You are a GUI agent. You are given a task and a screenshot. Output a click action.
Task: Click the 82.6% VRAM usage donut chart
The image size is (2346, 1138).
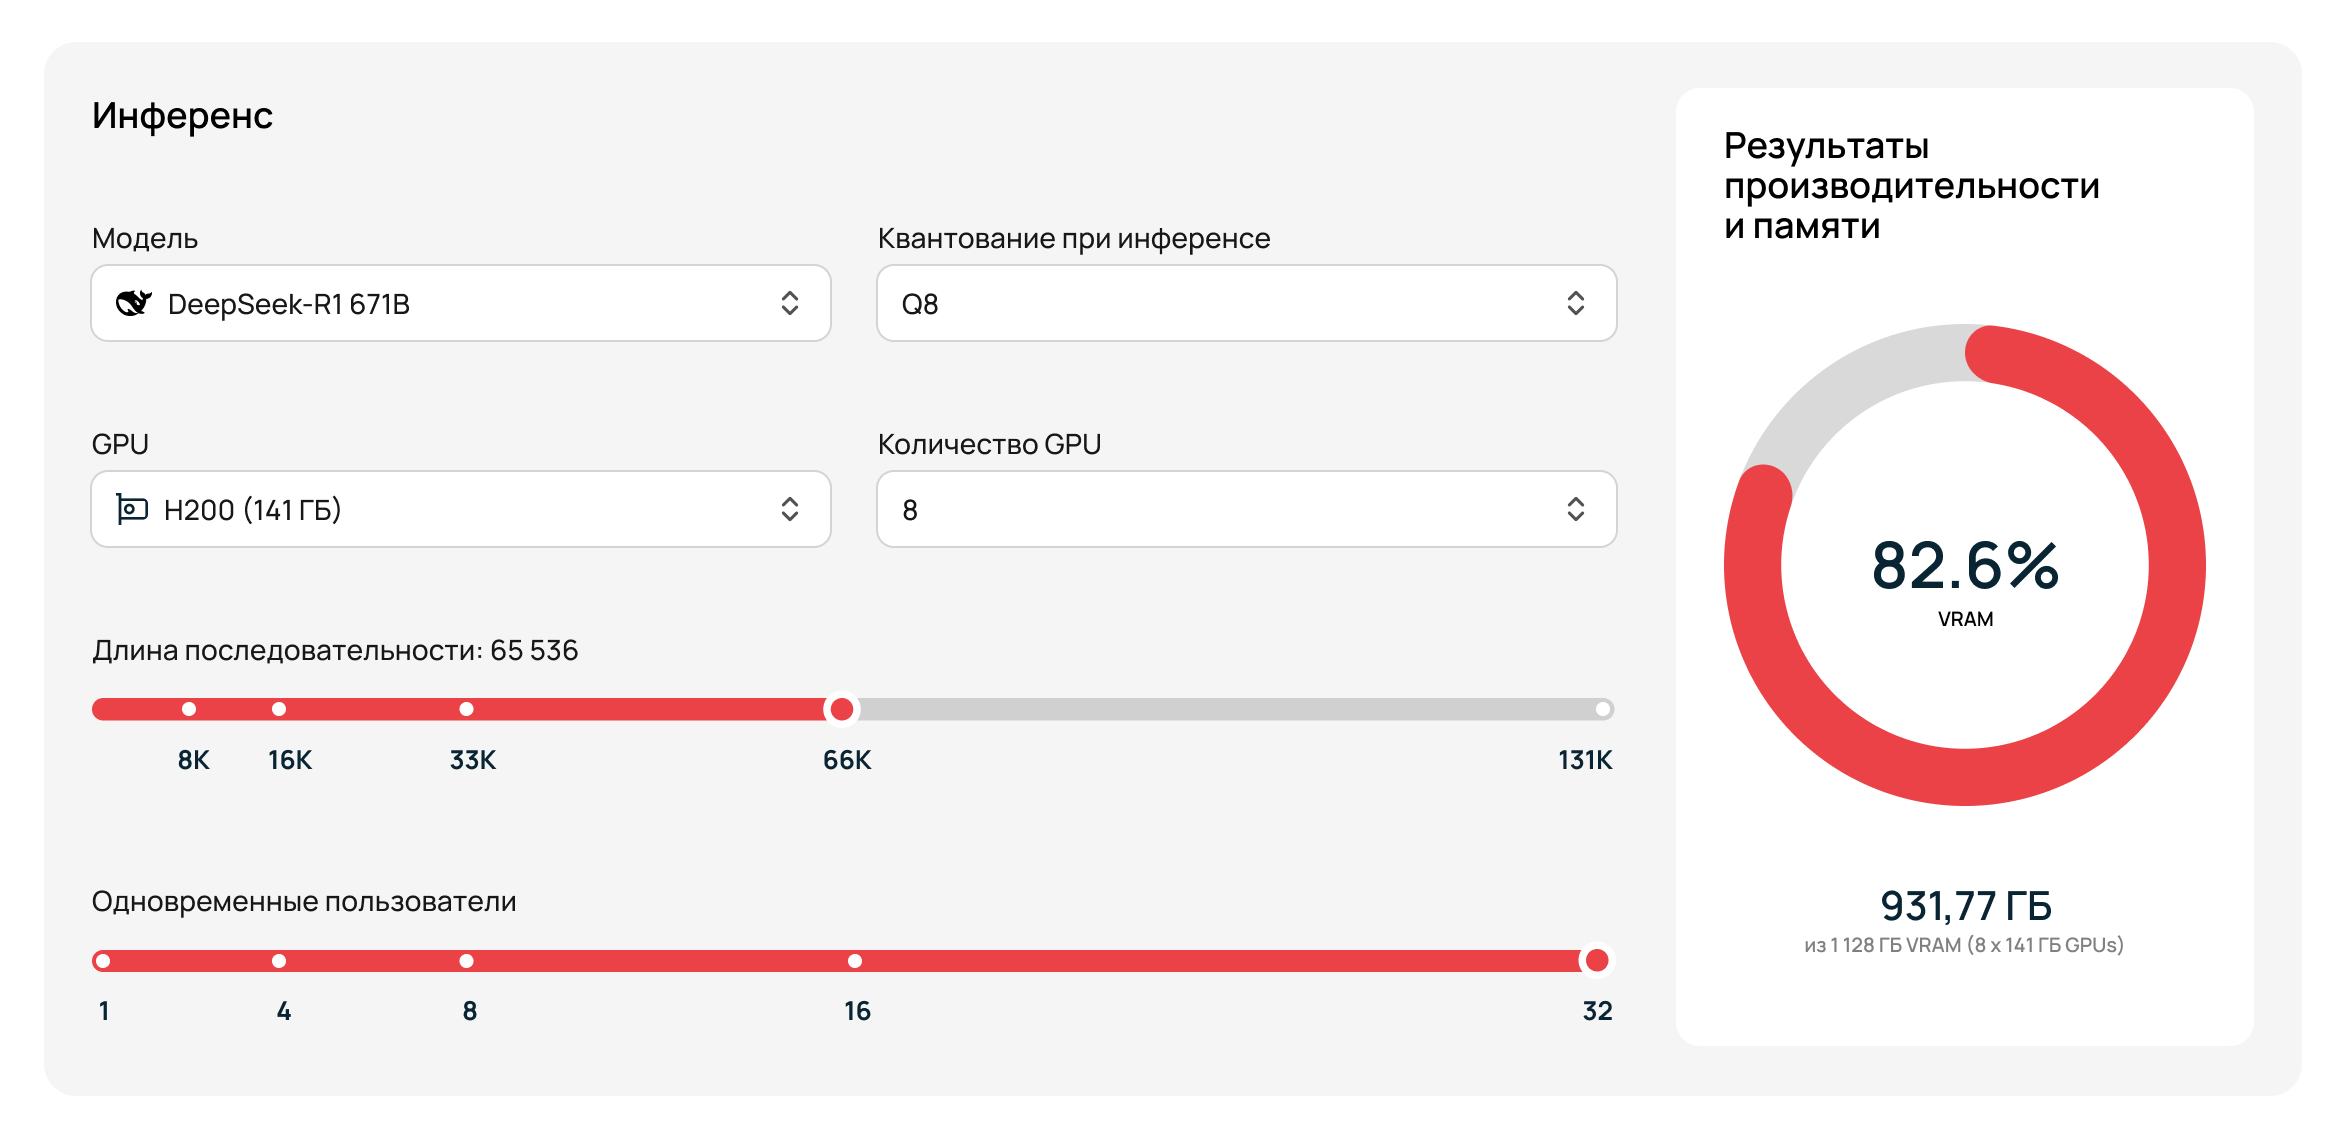[x=1964, y=565]
